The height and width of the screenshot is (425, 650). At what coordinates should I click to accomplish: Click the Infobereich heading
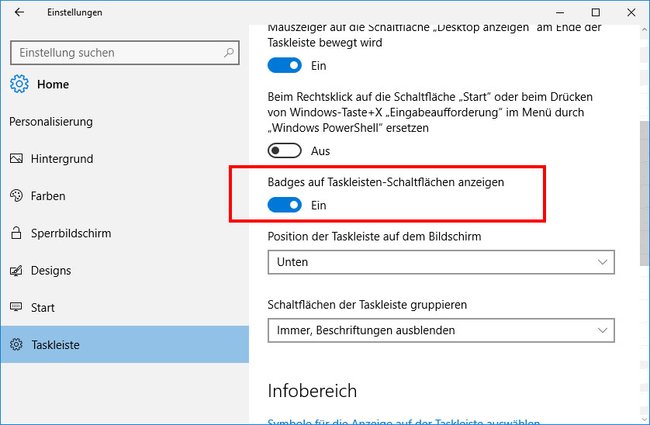pos(312,391)
